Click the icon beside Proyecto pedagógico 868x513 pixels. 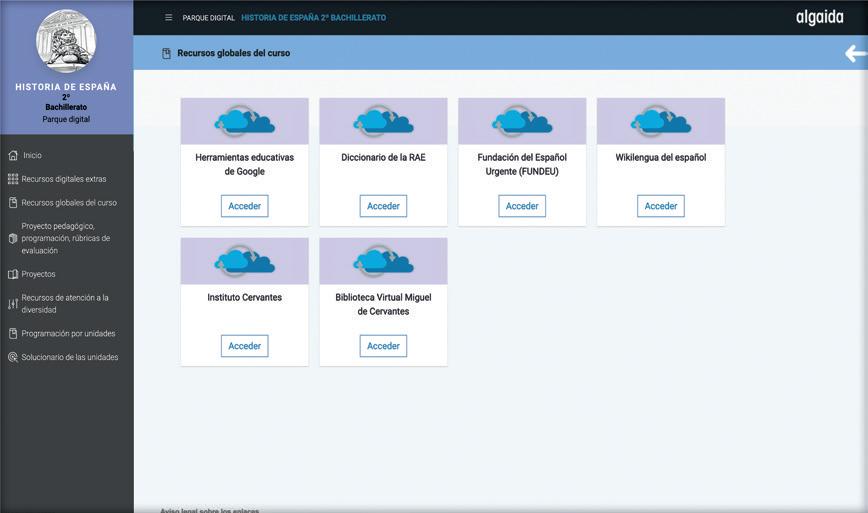[x=13, y=239]
